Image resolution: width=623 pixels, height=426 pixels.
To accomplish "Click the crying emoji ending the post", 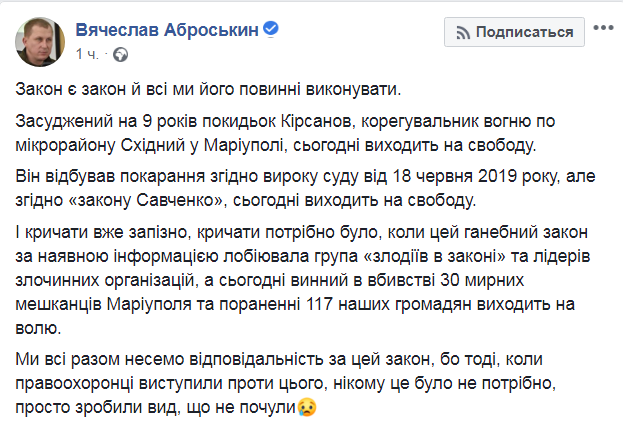I will (x=309, y=406).
